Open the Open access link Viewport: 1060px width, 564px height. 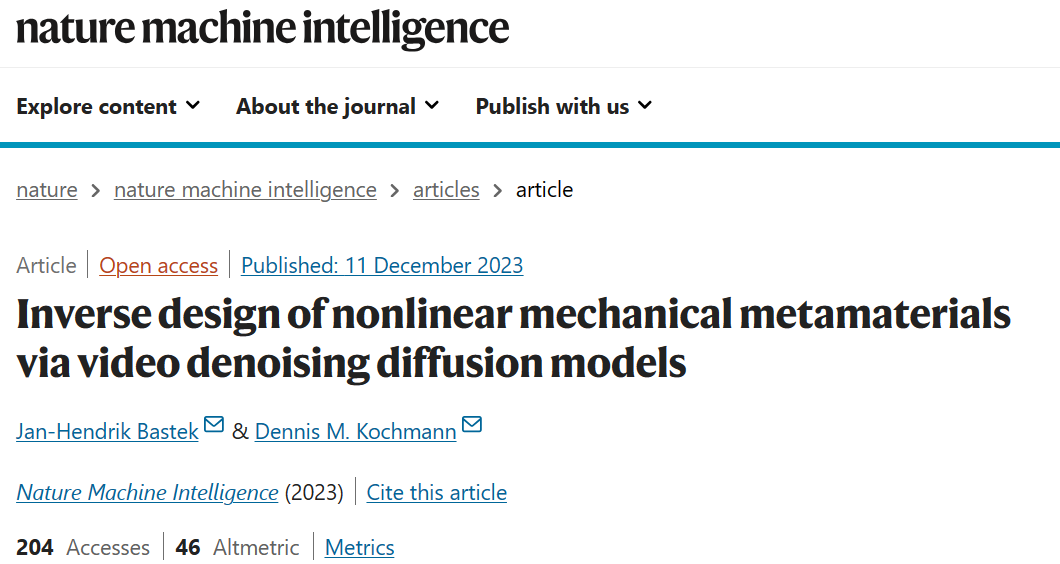click(159, 266)
